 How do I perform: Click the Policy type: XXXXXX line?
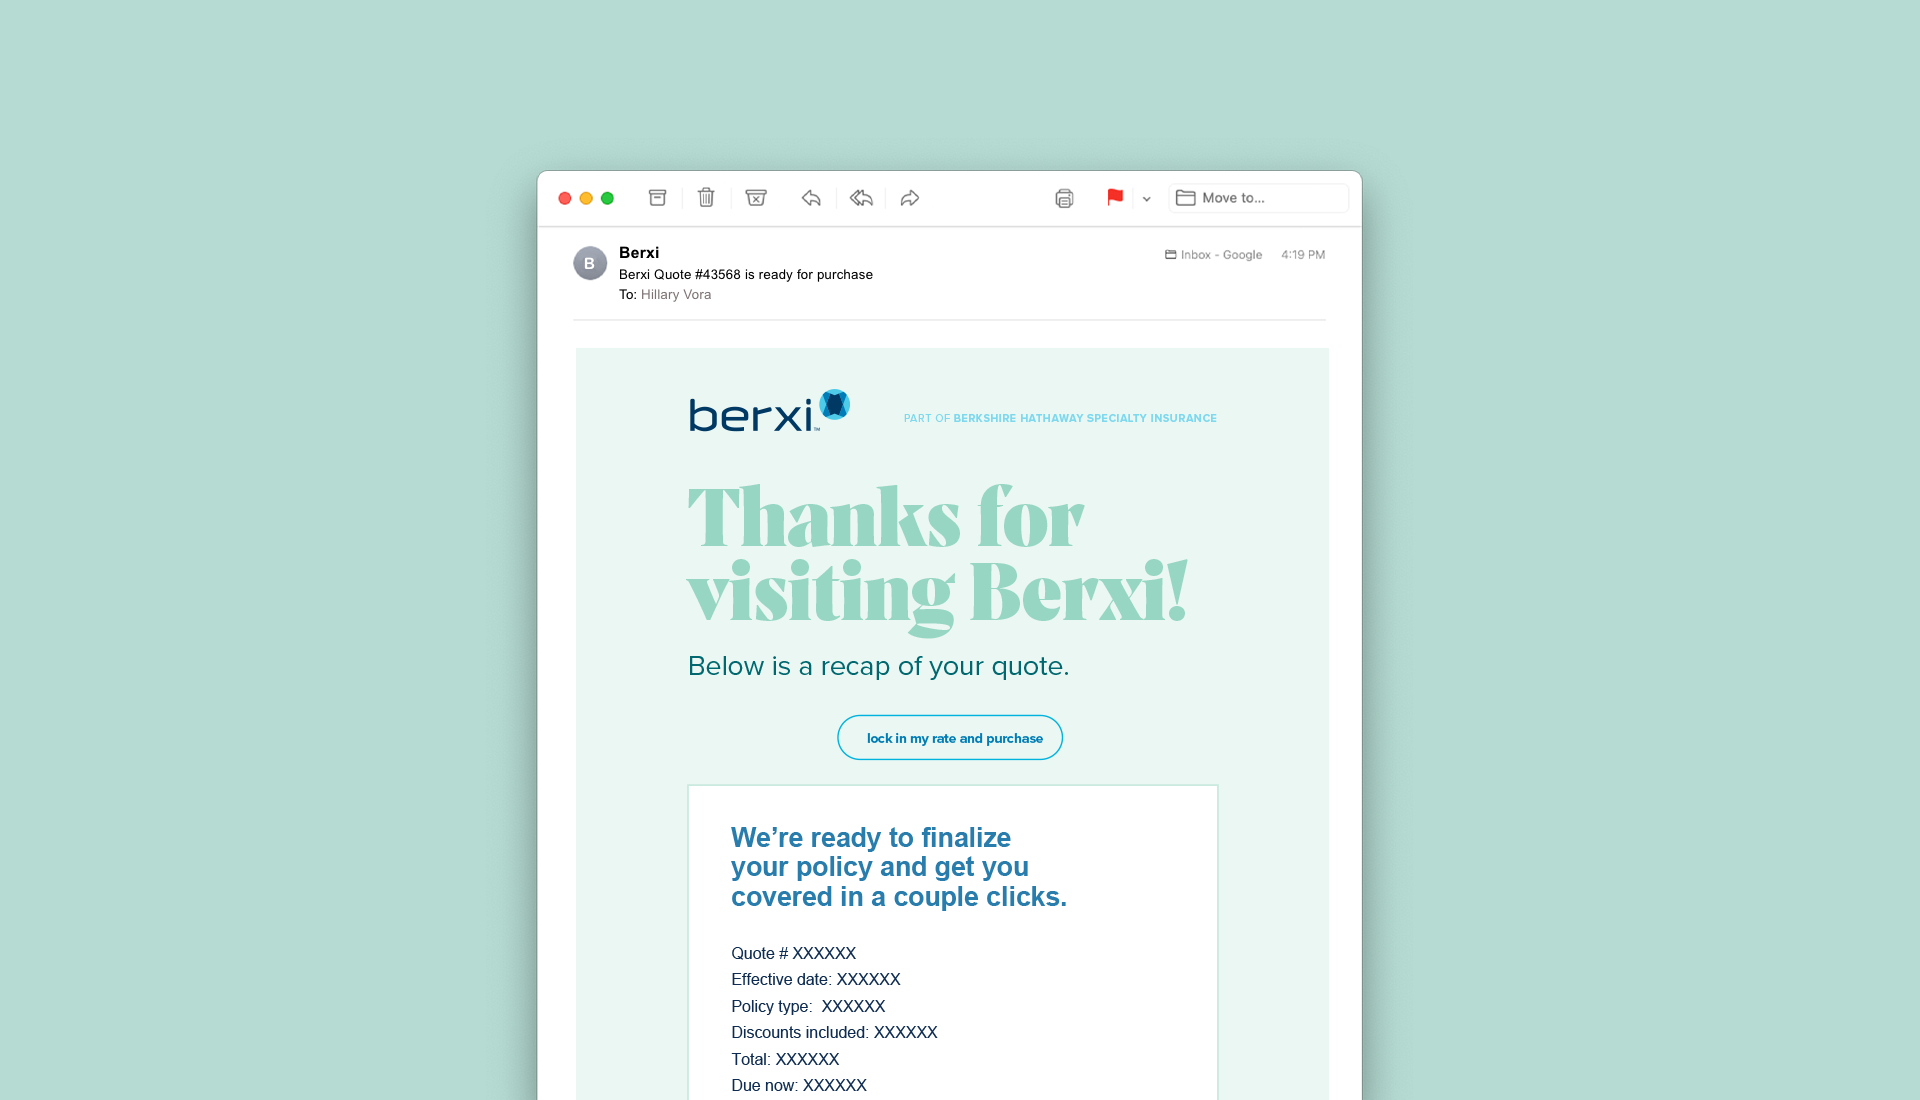808,1006
